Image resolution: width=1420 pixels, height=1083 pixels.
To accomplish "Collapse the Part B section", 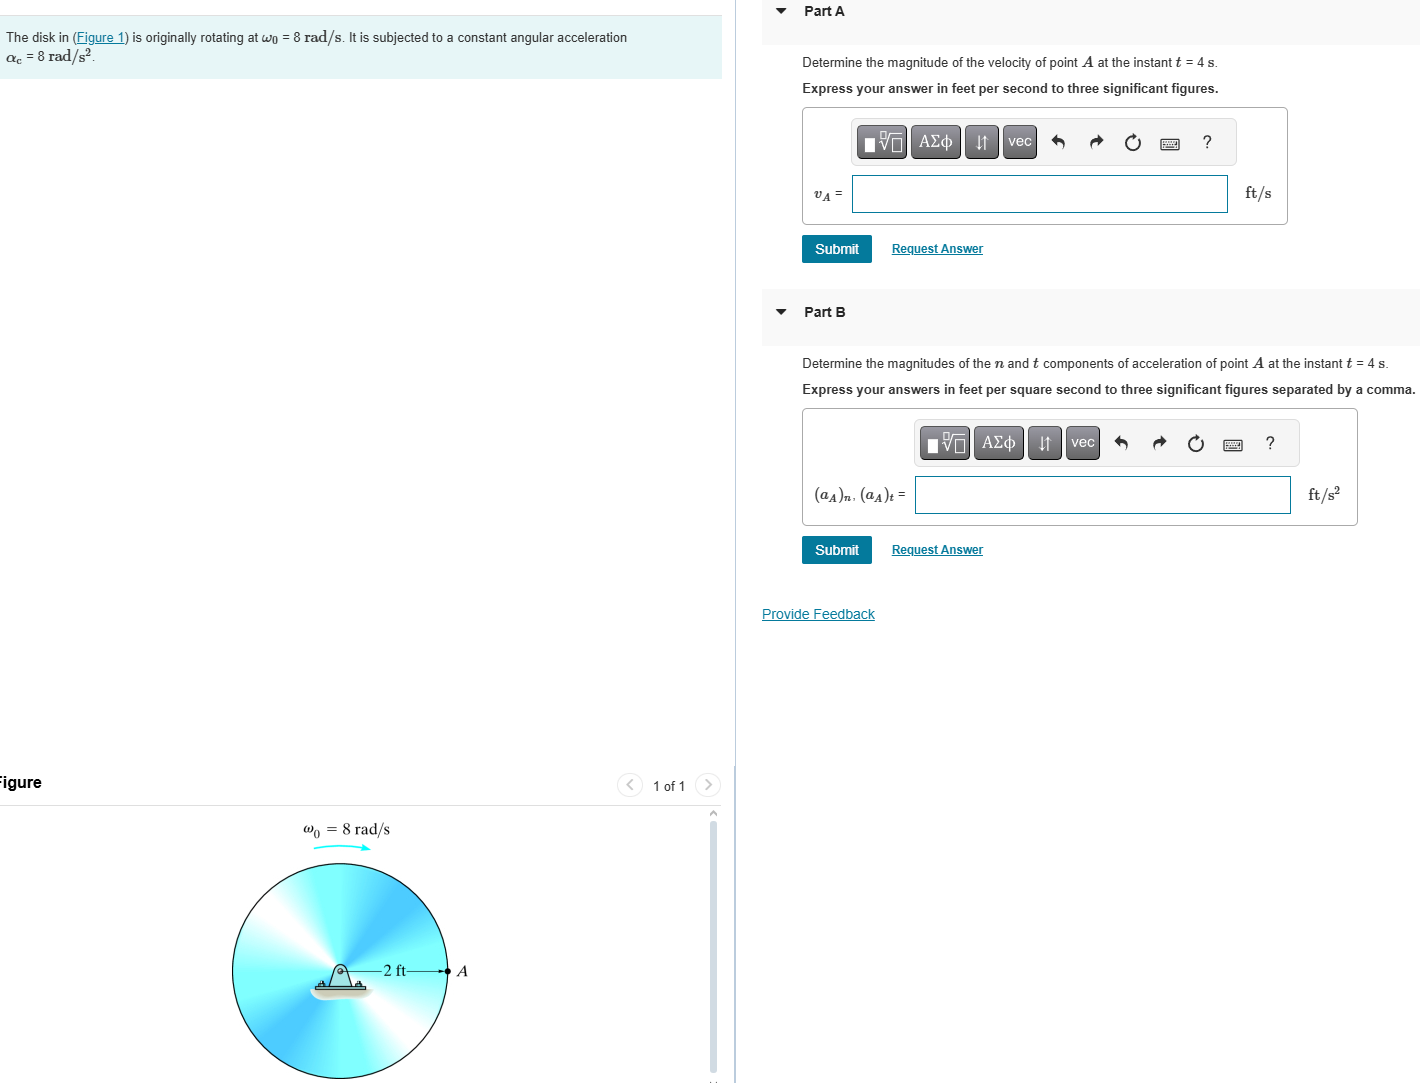I will (781, 312).
